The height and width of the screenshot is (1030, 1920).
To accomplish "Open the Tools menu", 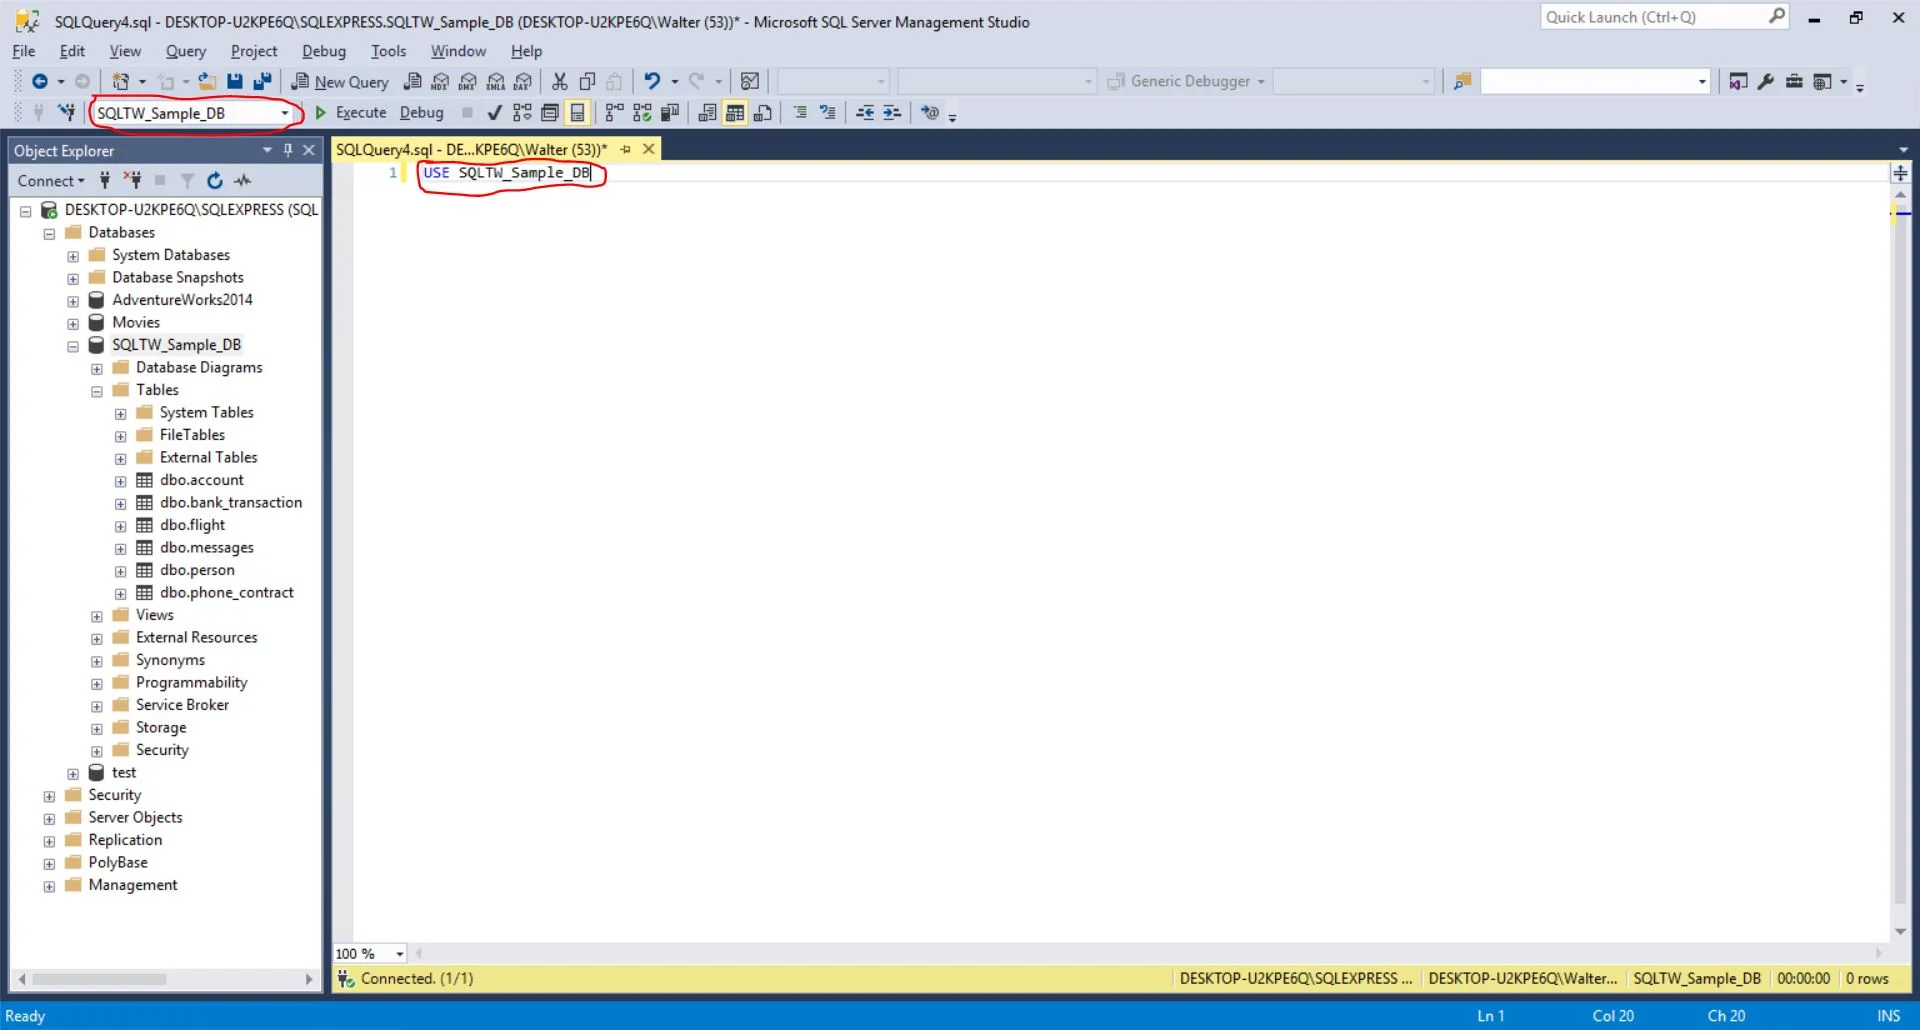I will [388, 51].
